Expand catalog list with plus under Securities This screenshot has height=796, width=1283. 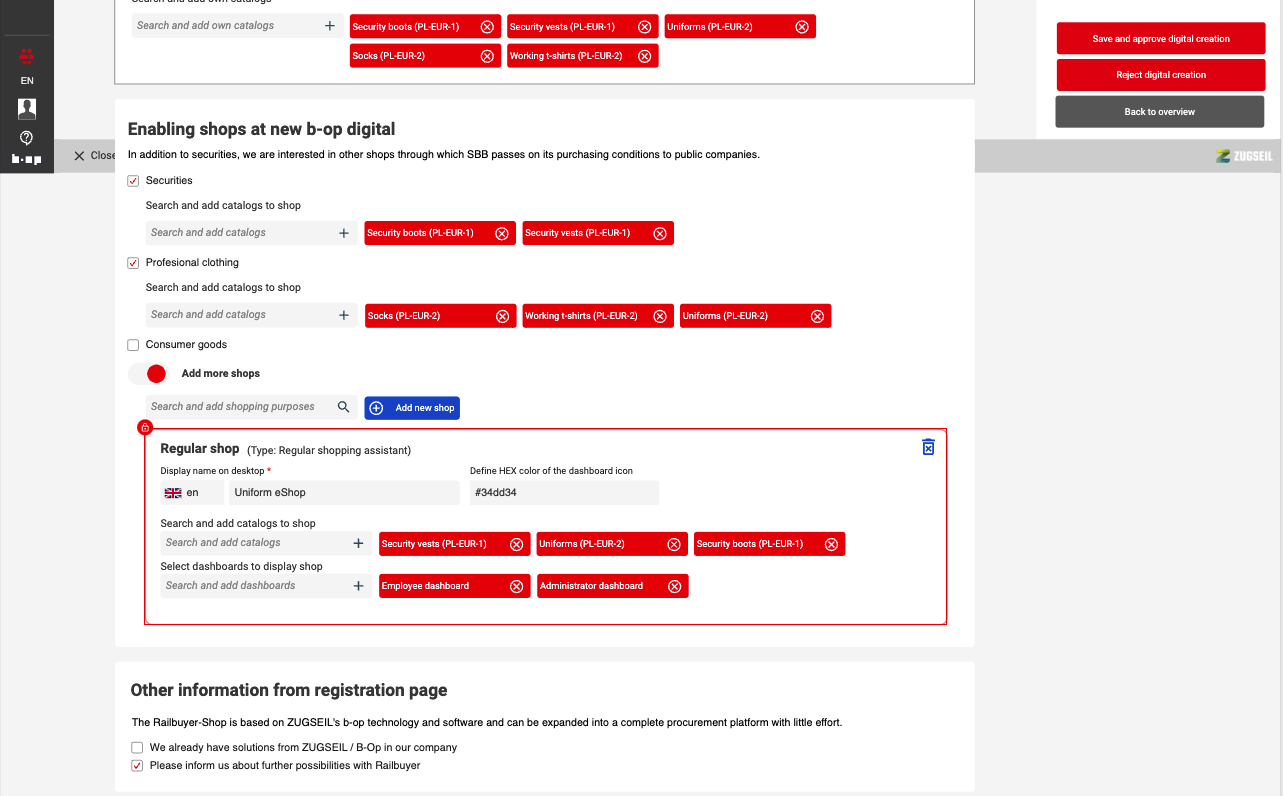[x=344, y=233]
